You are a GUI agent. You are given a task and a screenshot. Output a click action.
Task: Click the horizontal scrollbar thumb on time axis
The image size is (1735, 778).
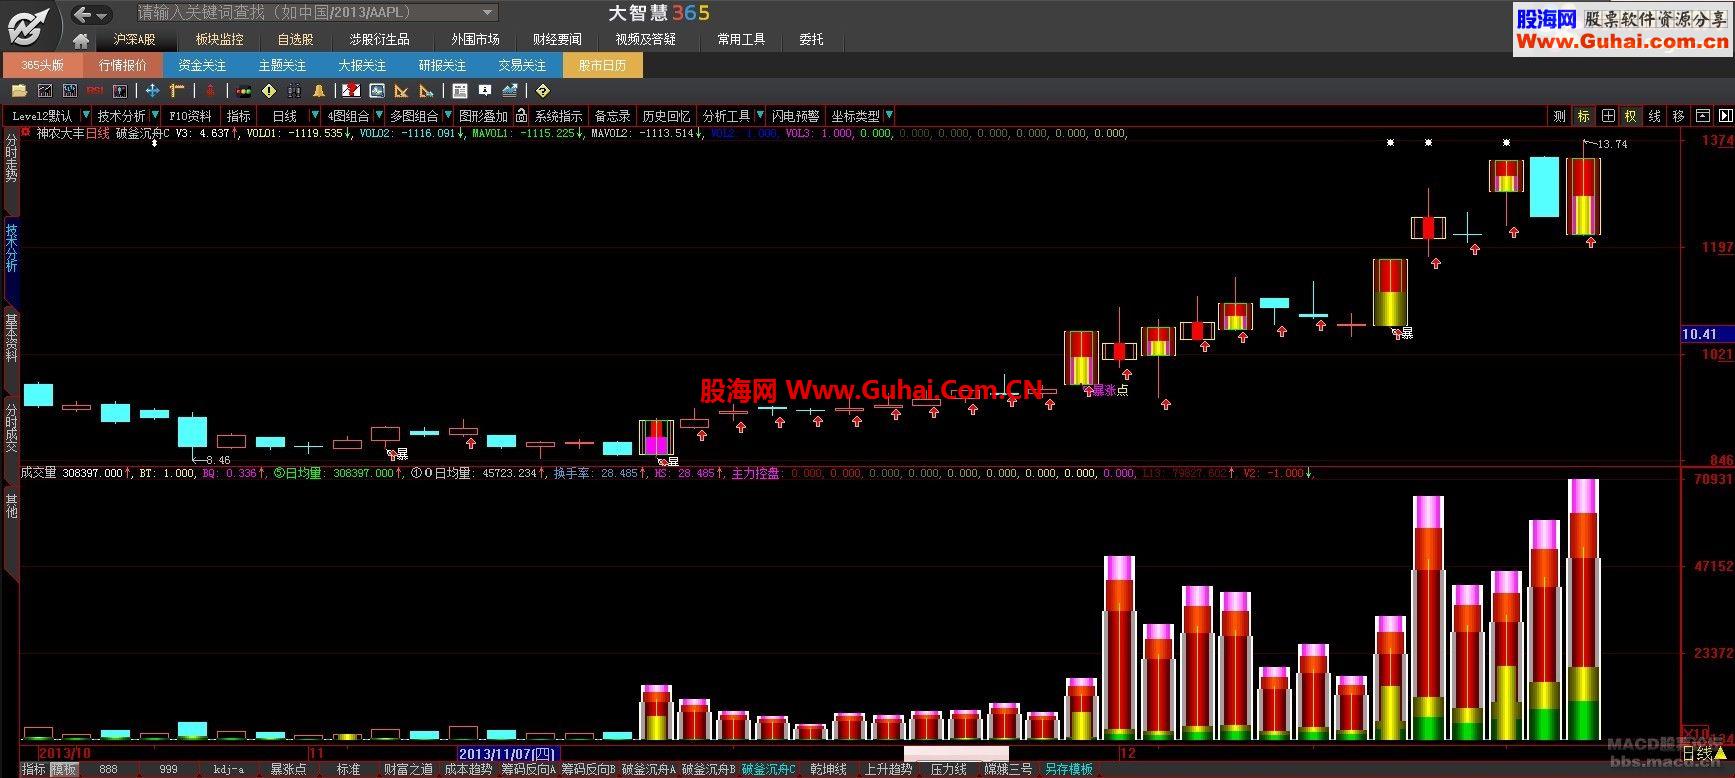pyautogui.click(x=956, y=754)
